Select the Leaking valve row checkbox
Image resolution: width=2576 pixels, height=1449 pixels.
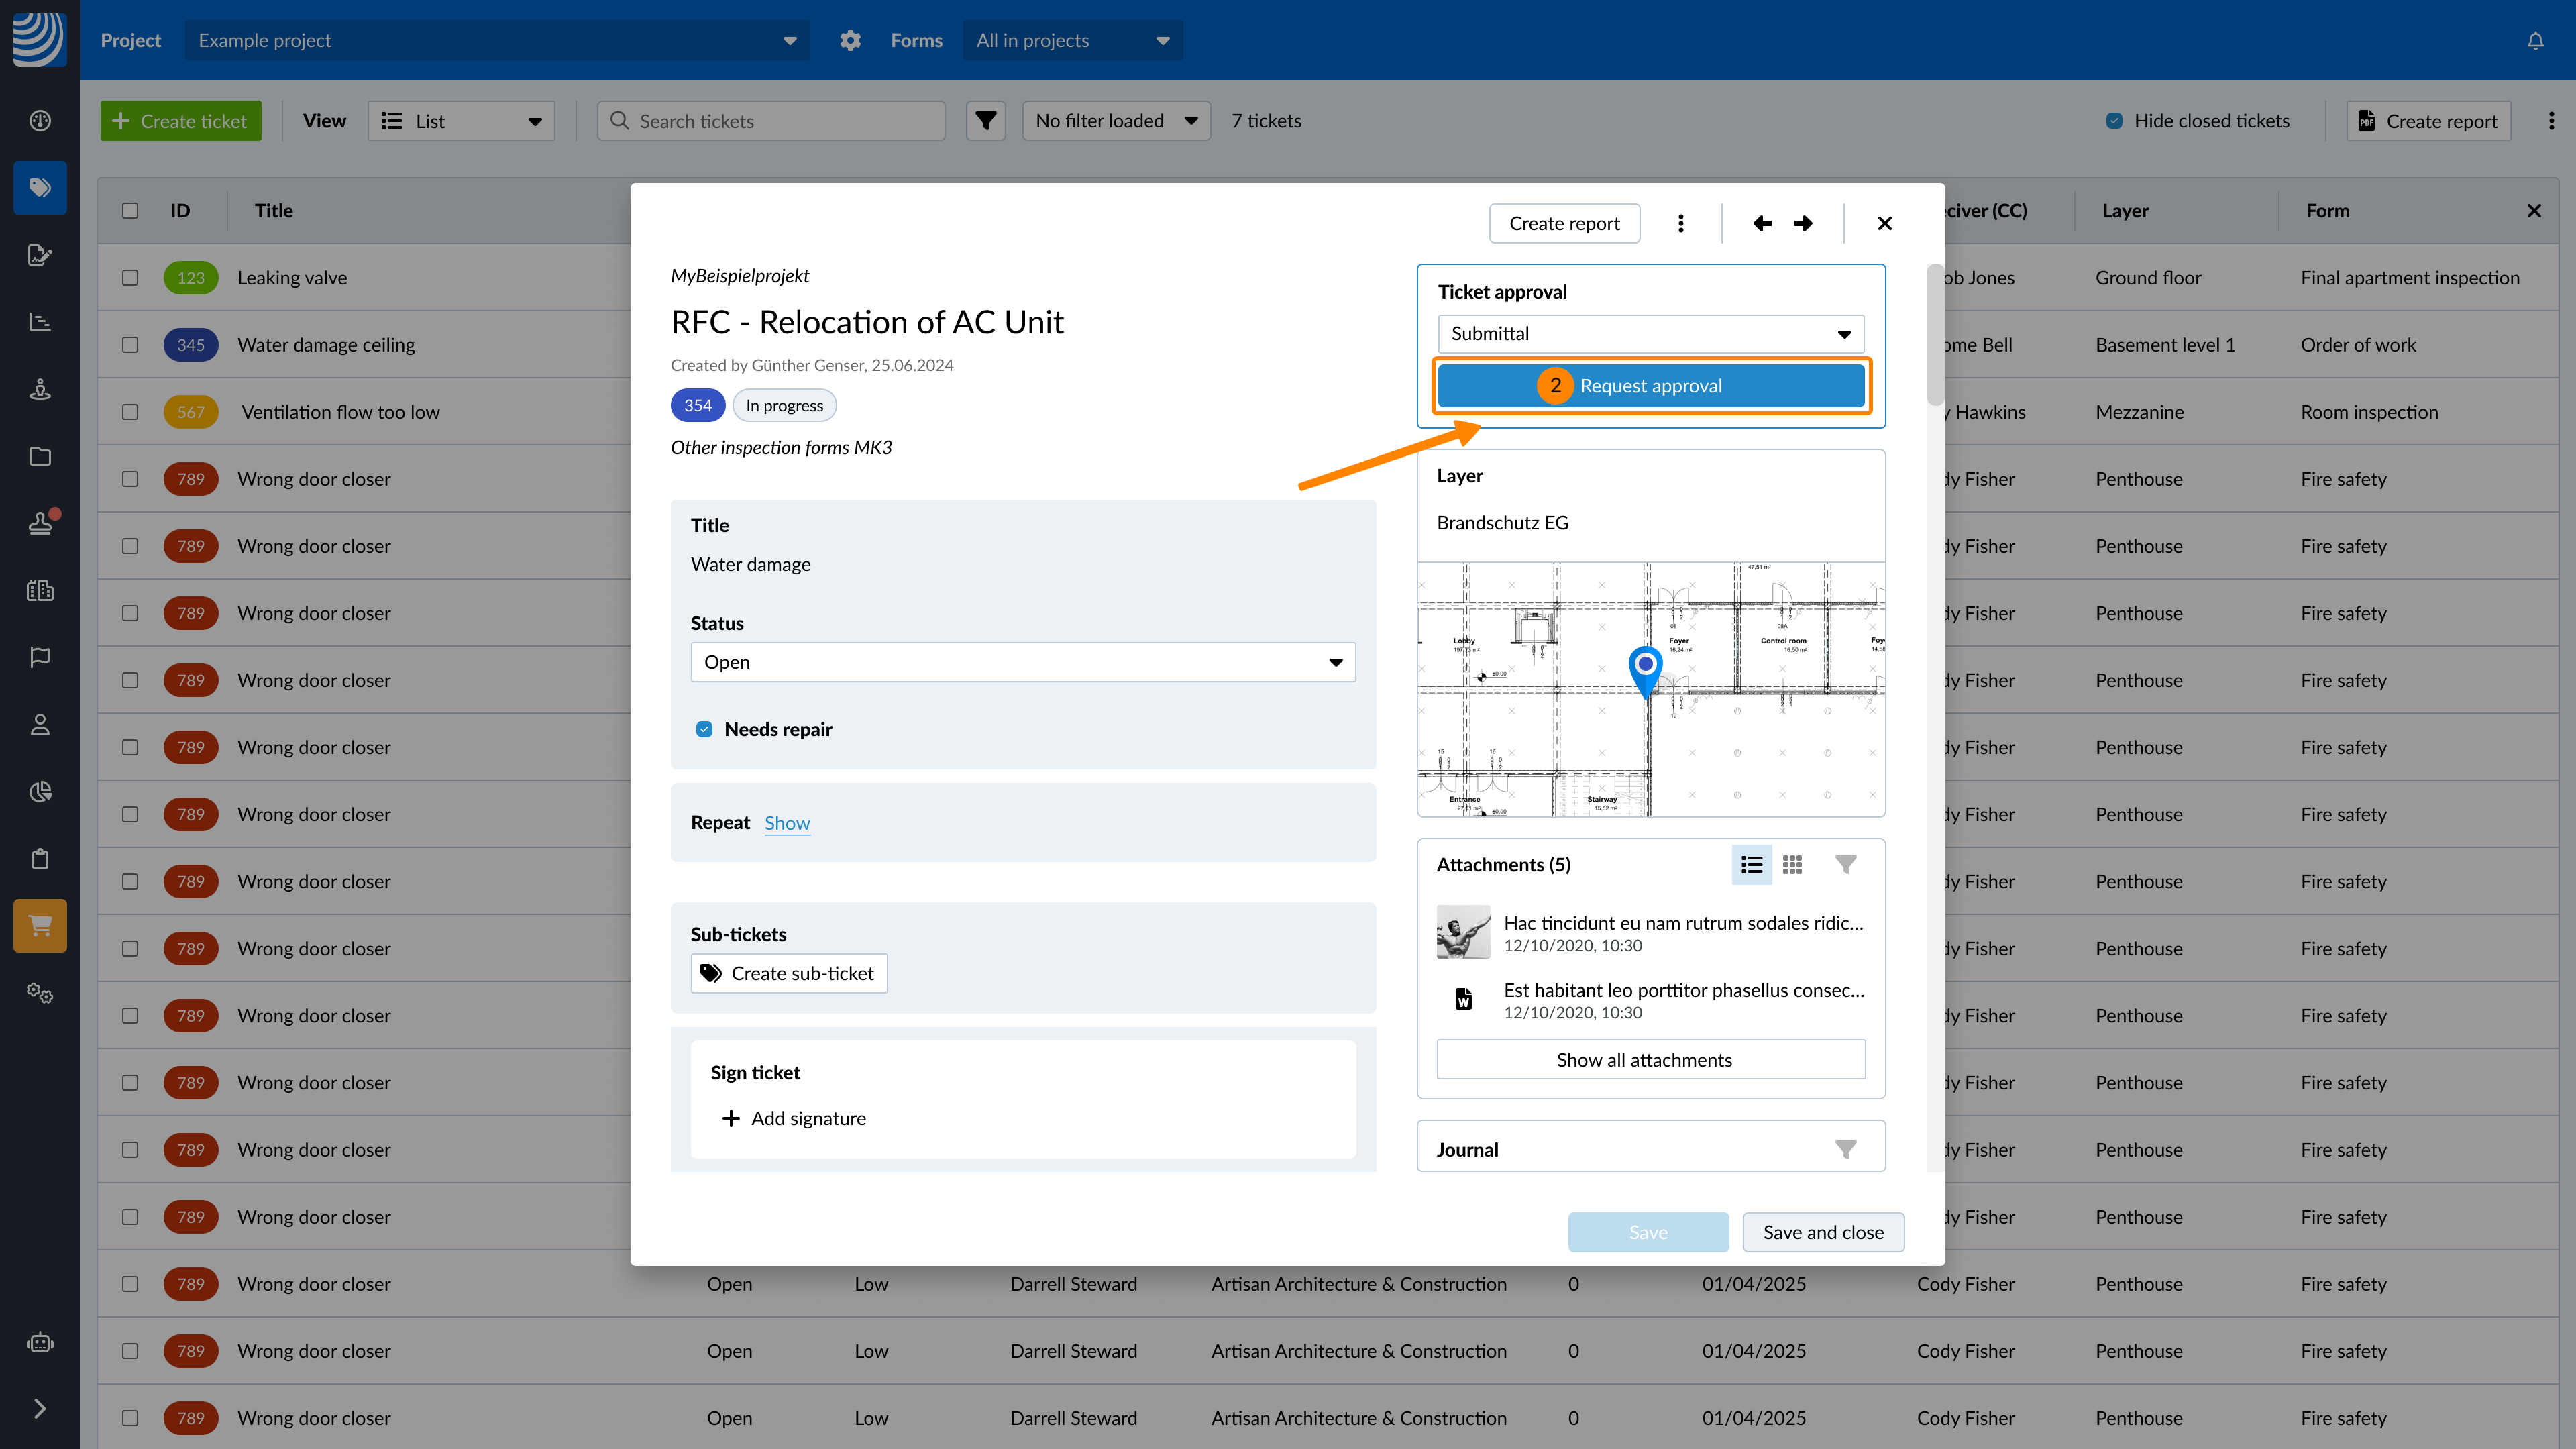point(130,278)
